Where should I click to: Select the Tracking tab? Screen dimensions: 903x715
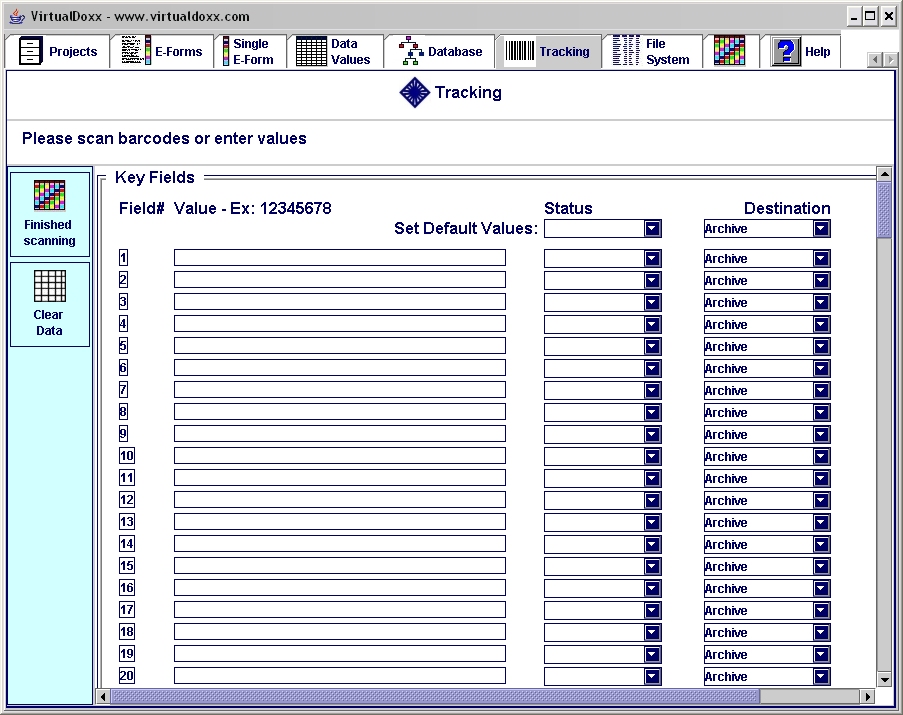[x=548, y=52]
